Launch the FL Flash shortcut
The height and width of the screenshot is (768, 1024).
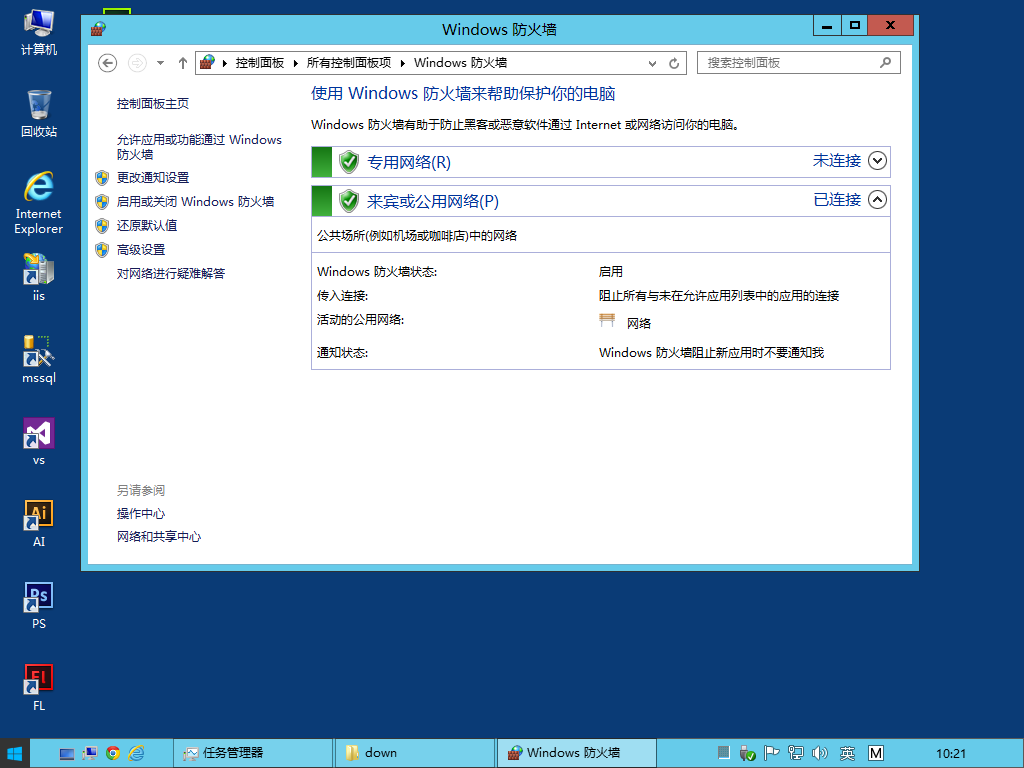[x=39, y=688]
